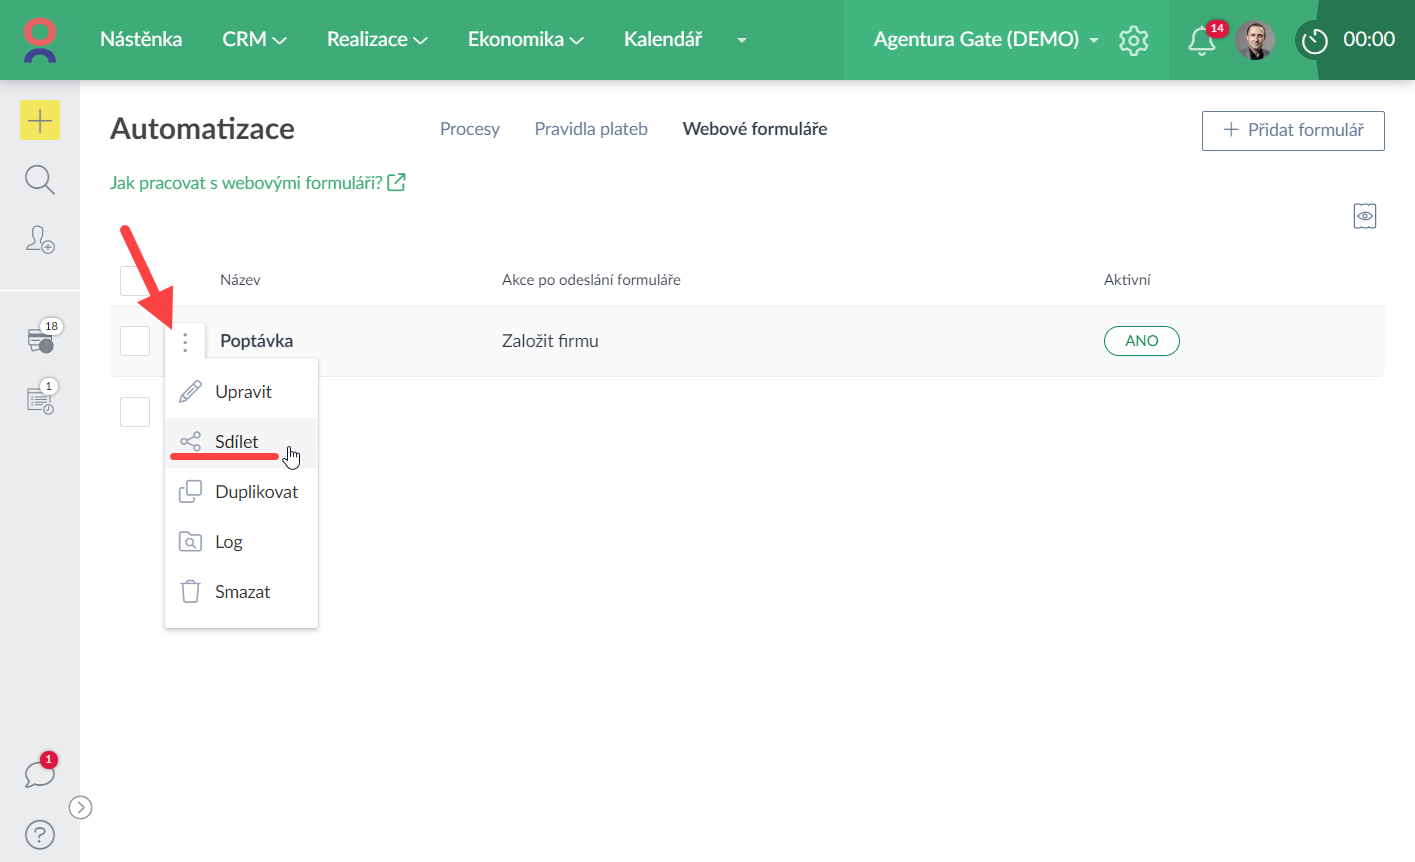Tick the Poptávka row checkbox
1415x862 pixels.
(135, 341)
